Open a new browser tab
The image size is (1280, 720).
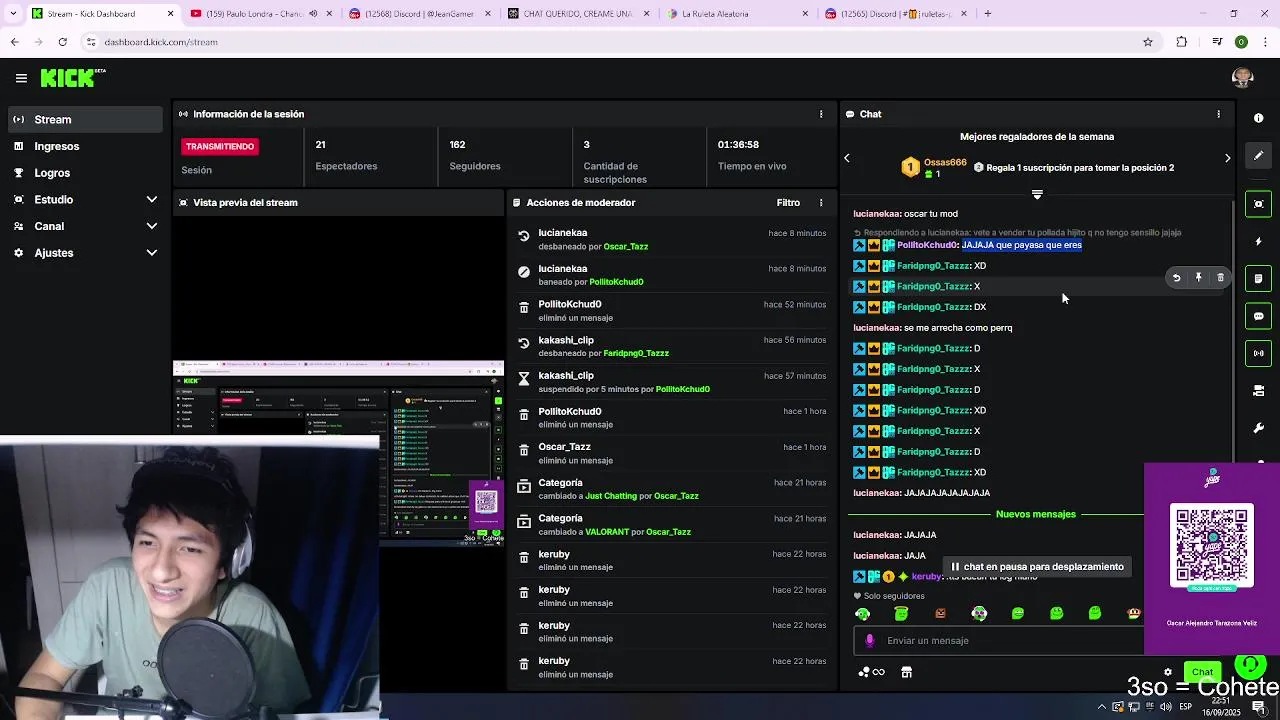(988, 14)
